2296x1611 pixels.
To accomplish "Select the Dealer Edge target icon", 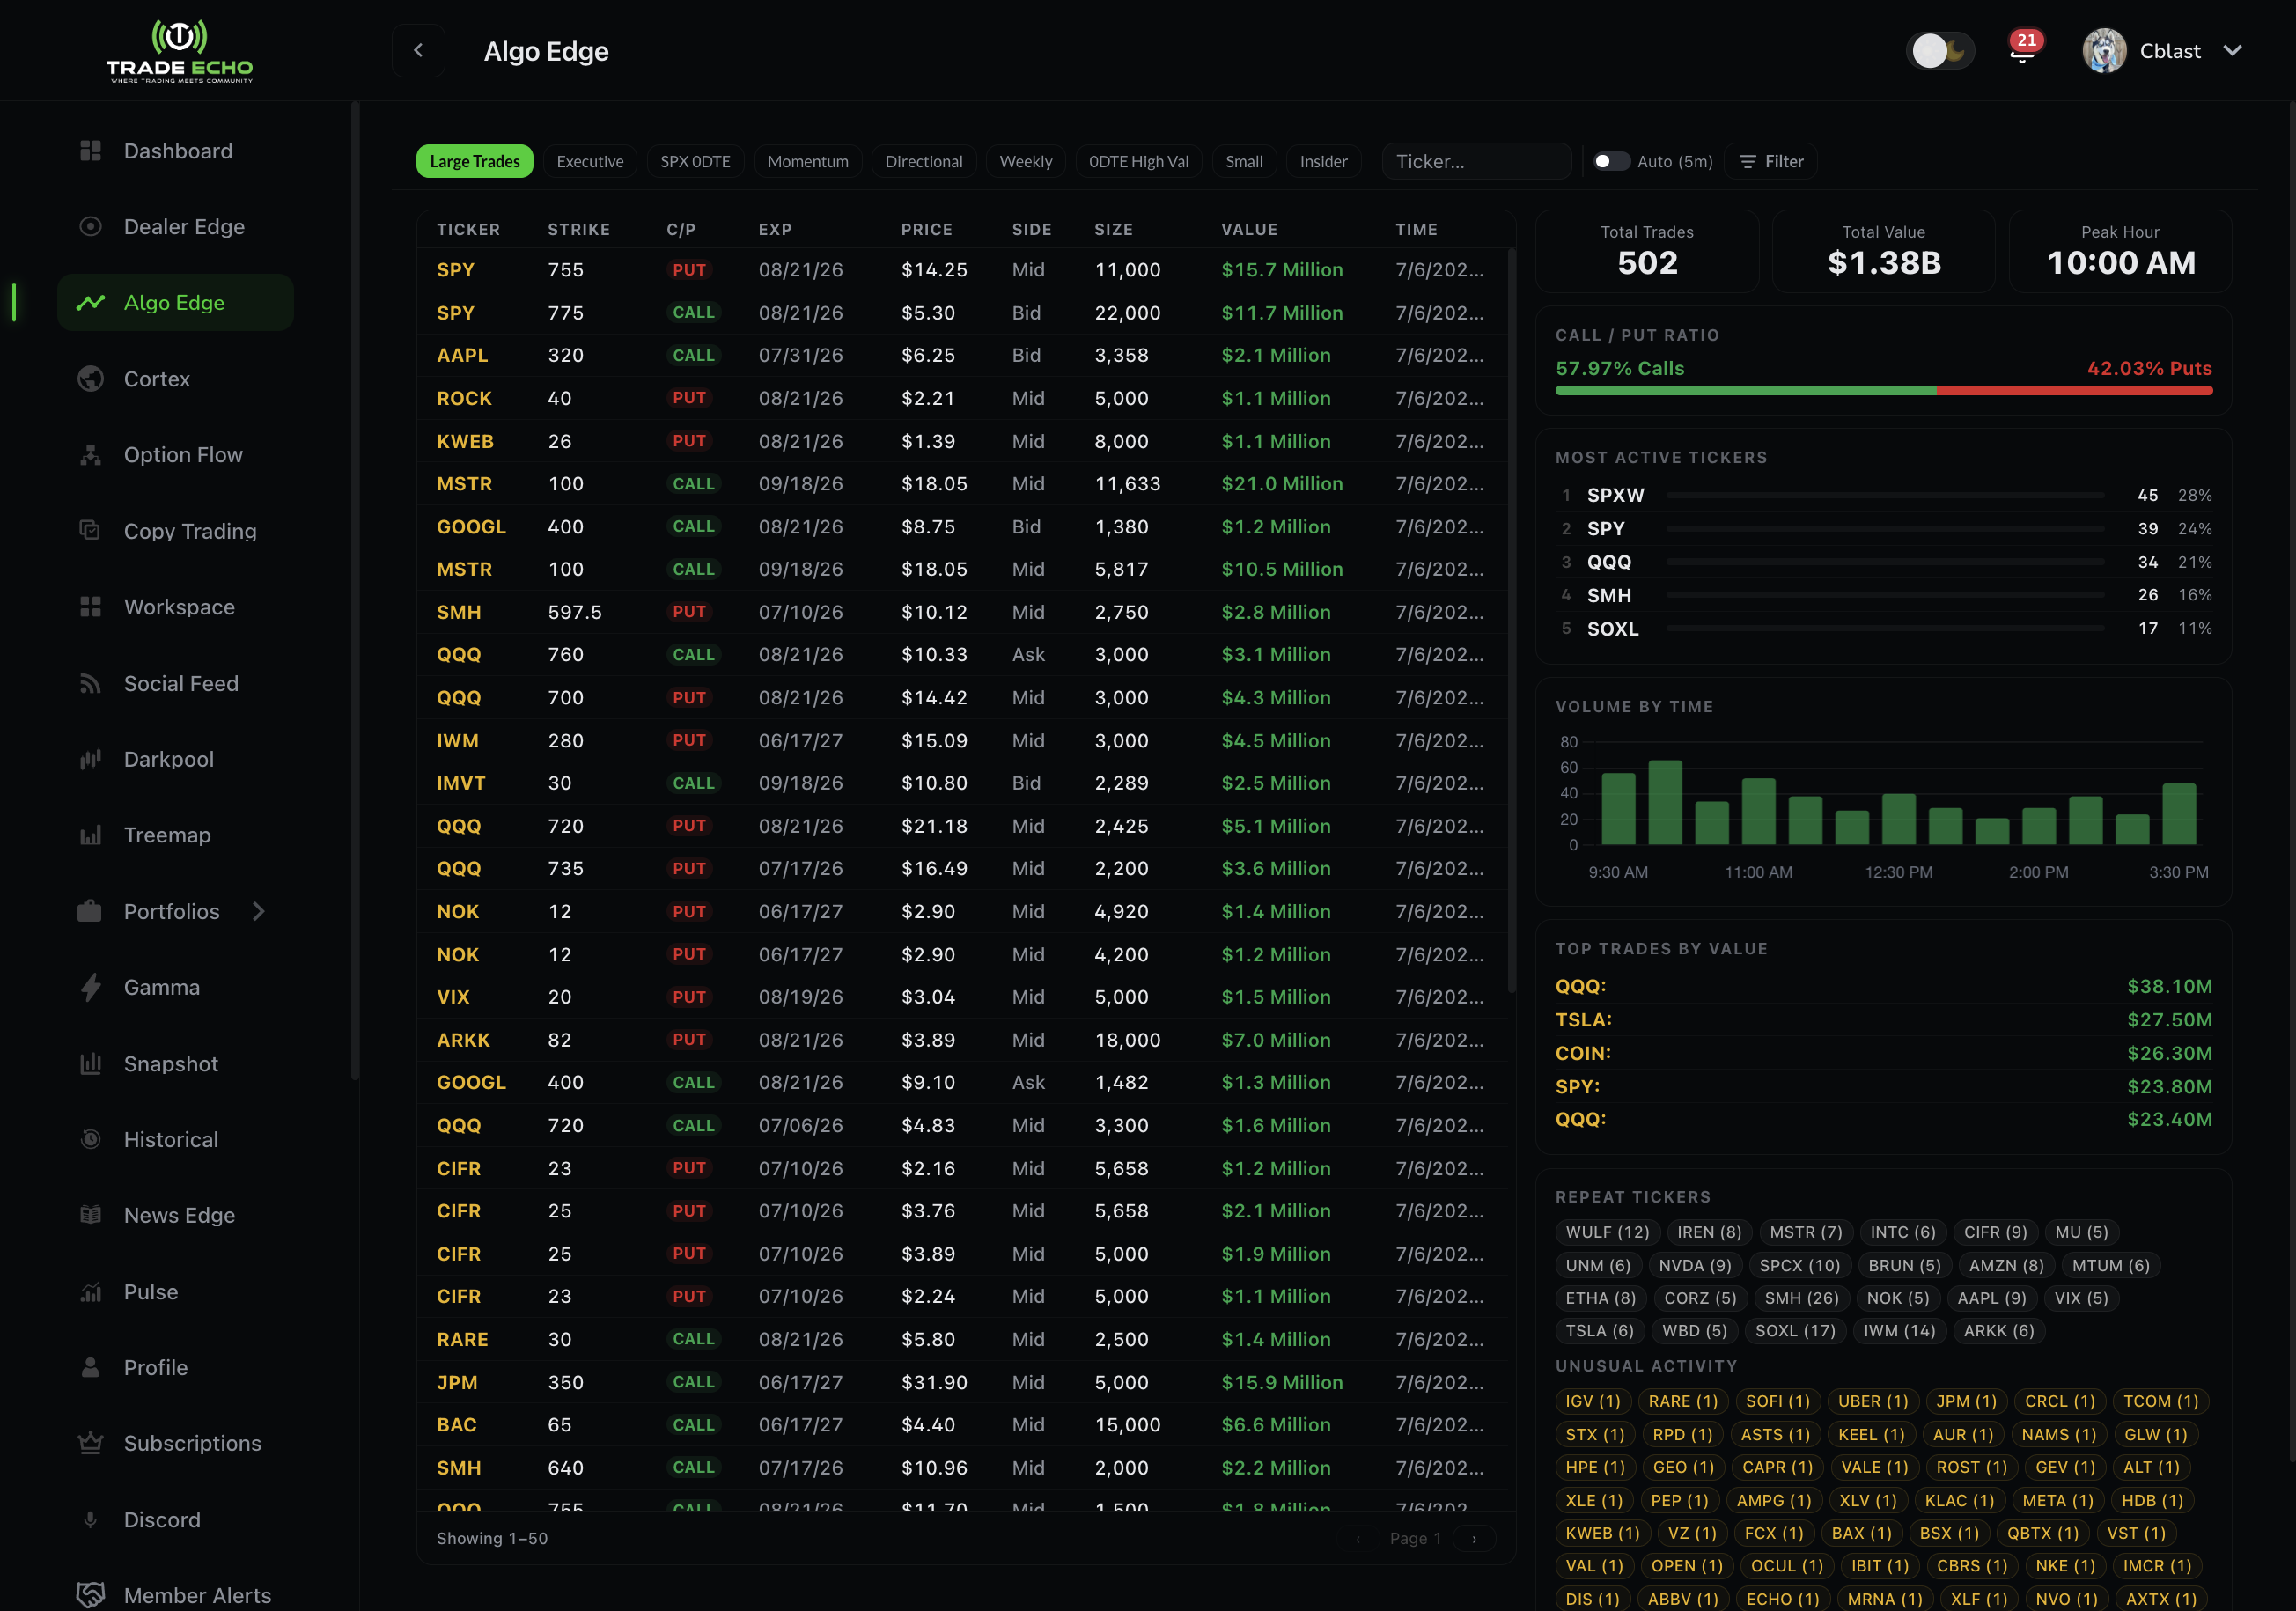I will tap(90, 227).
